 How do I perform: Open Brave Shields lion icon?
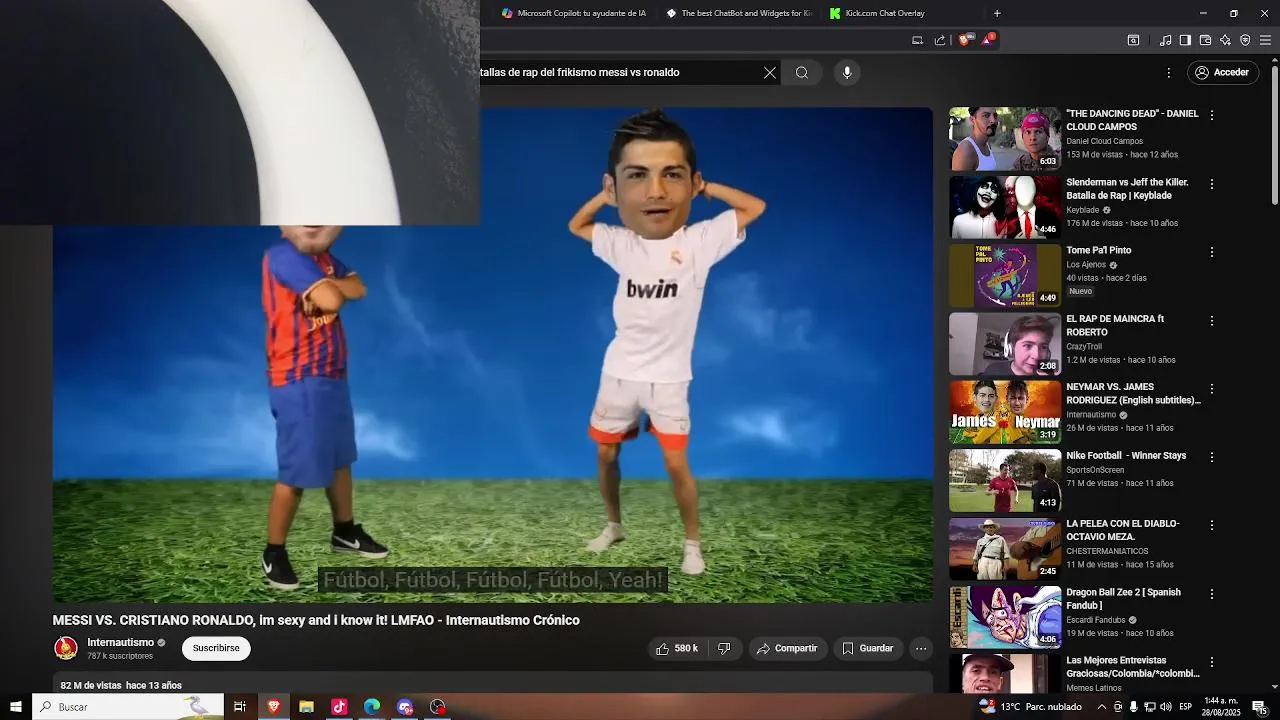pyautogui.click(x=964, y=40)
